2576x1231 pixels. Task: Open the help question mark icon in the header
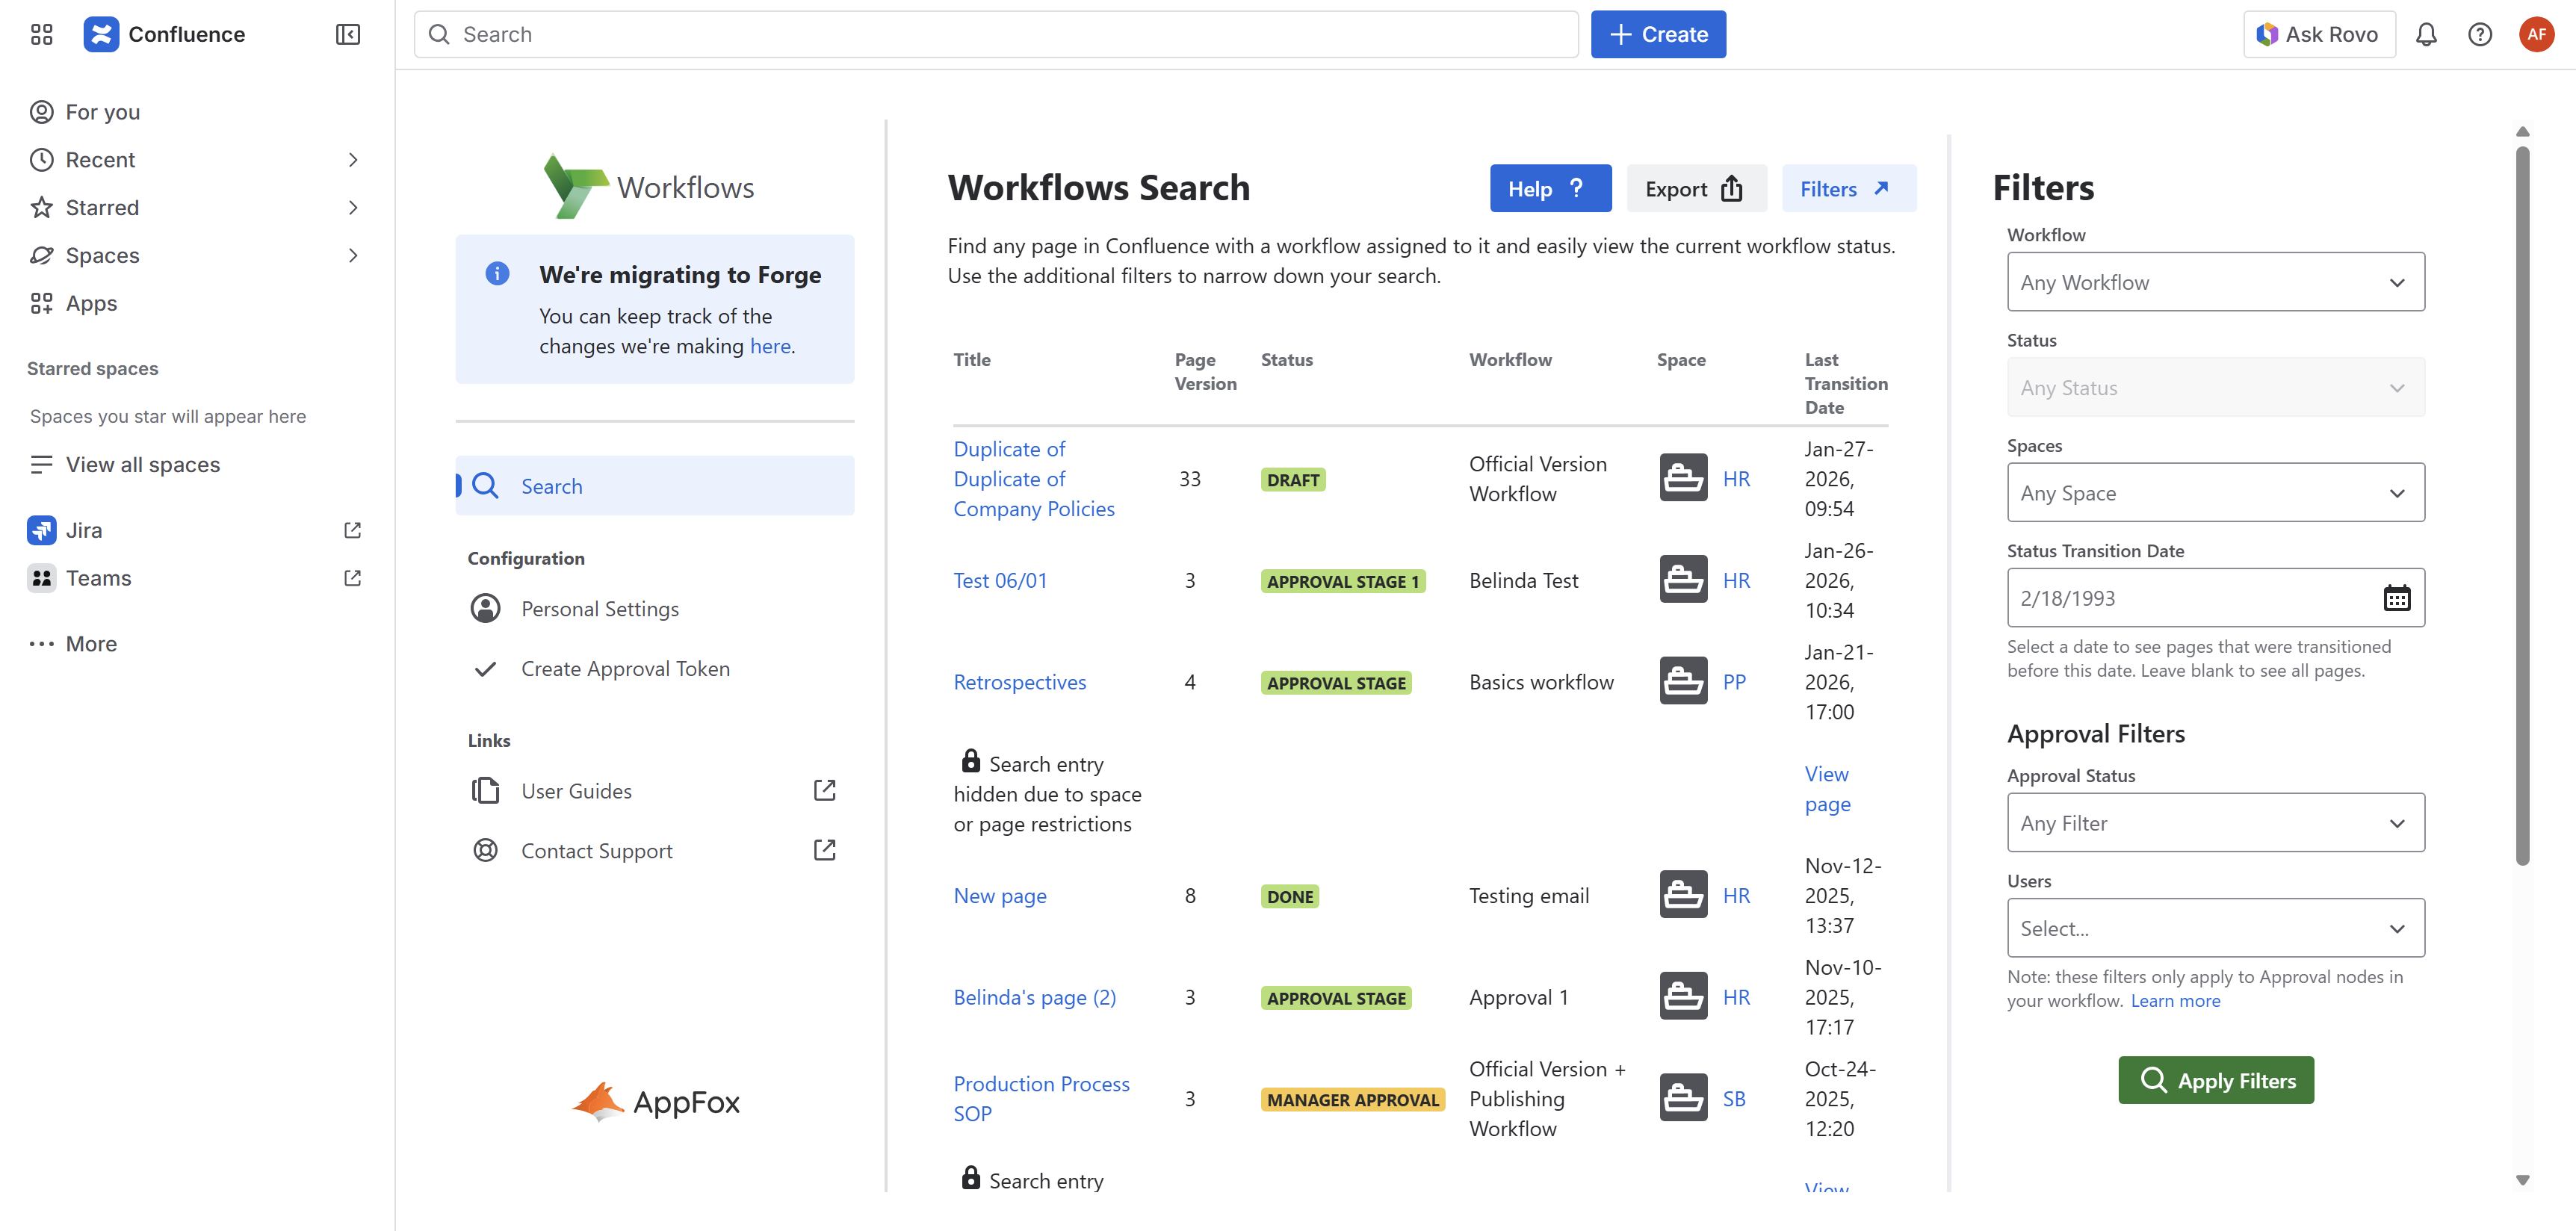2479,35
